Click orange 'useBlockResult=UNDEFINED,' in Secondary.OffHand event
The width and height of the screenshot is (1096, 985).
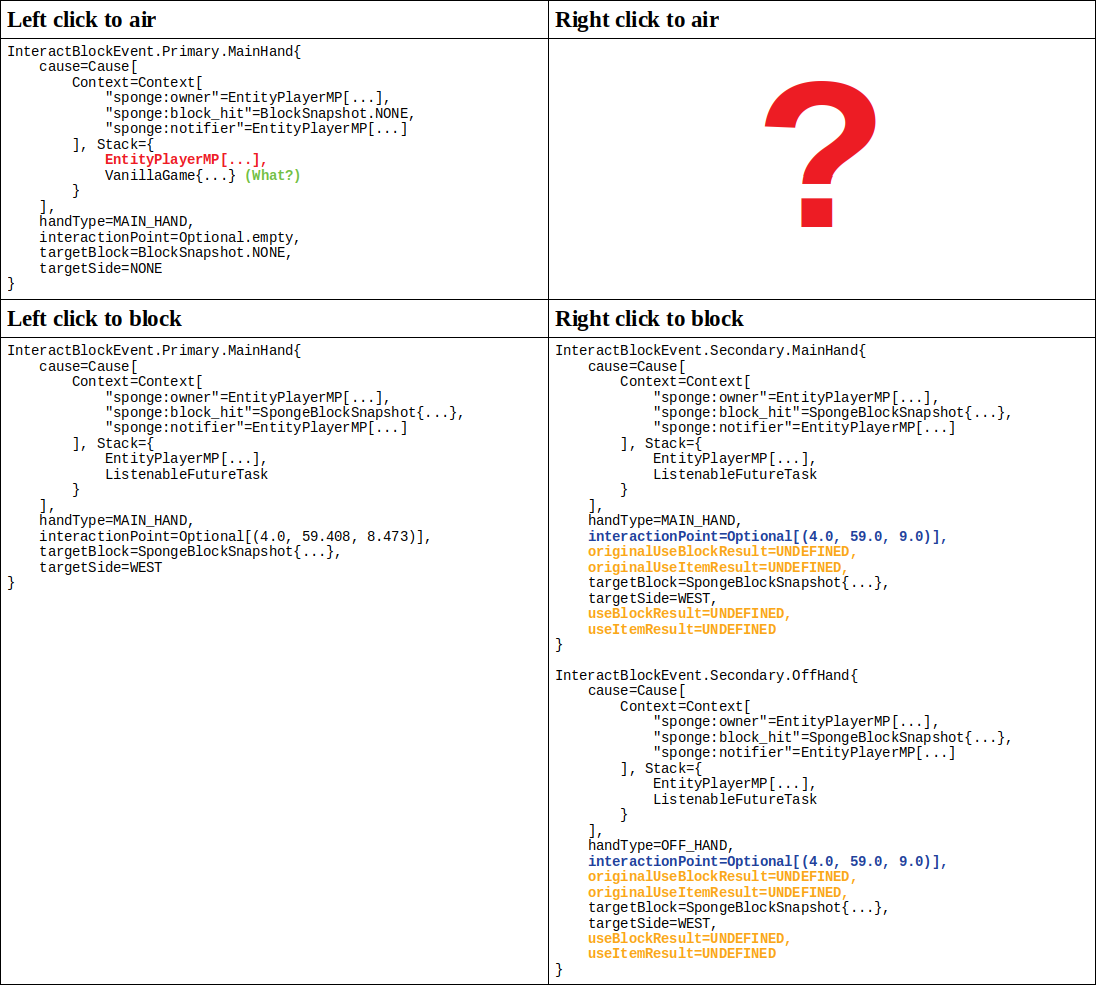689,938
